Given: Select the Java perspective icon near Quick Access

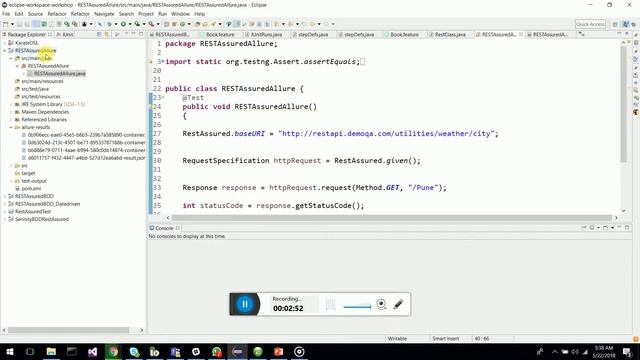Looking at the screenshot, I should point(625,24).
